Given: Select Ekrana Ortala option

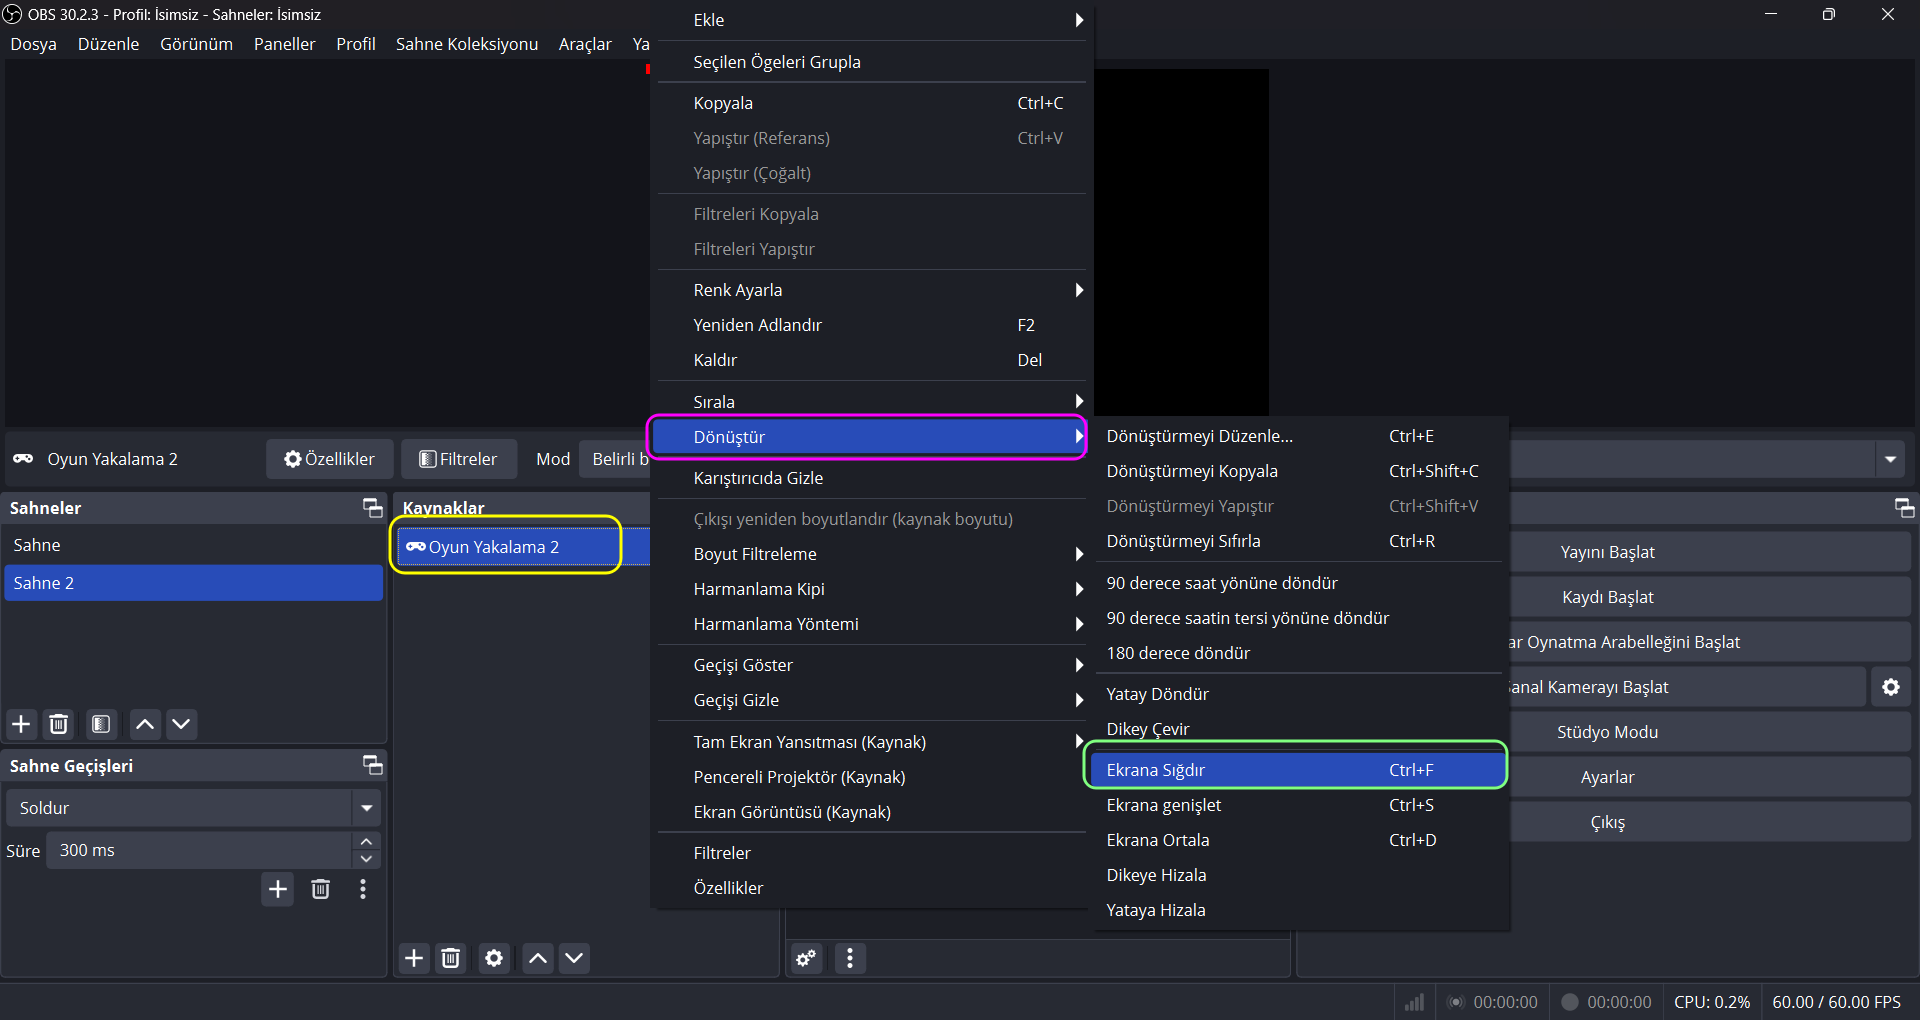Looking at the screenshot, I should 1296,840.
